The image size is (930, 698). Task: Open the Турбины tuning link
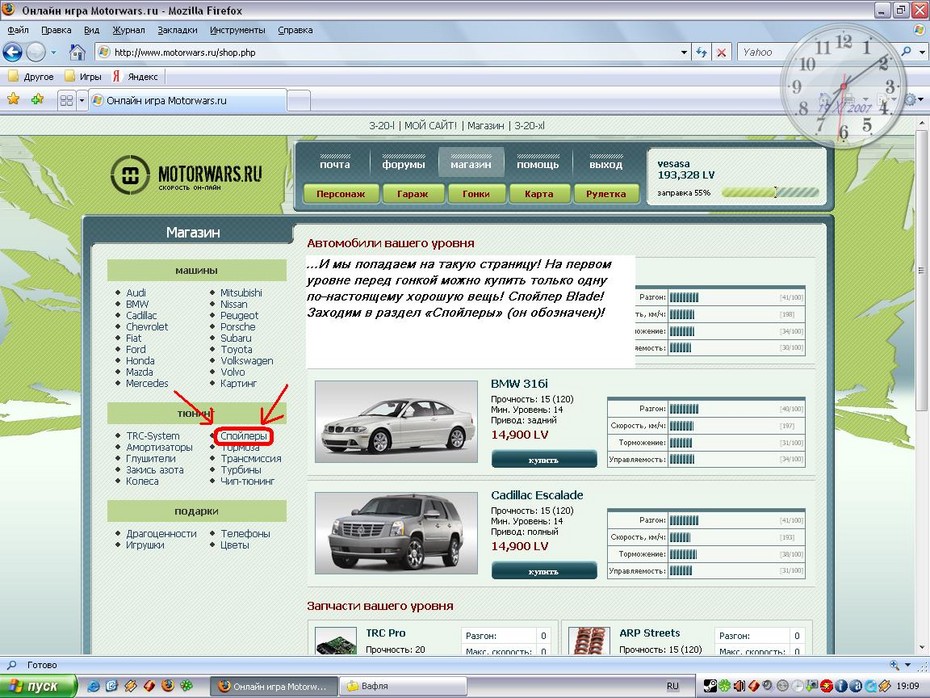[241, 470]
